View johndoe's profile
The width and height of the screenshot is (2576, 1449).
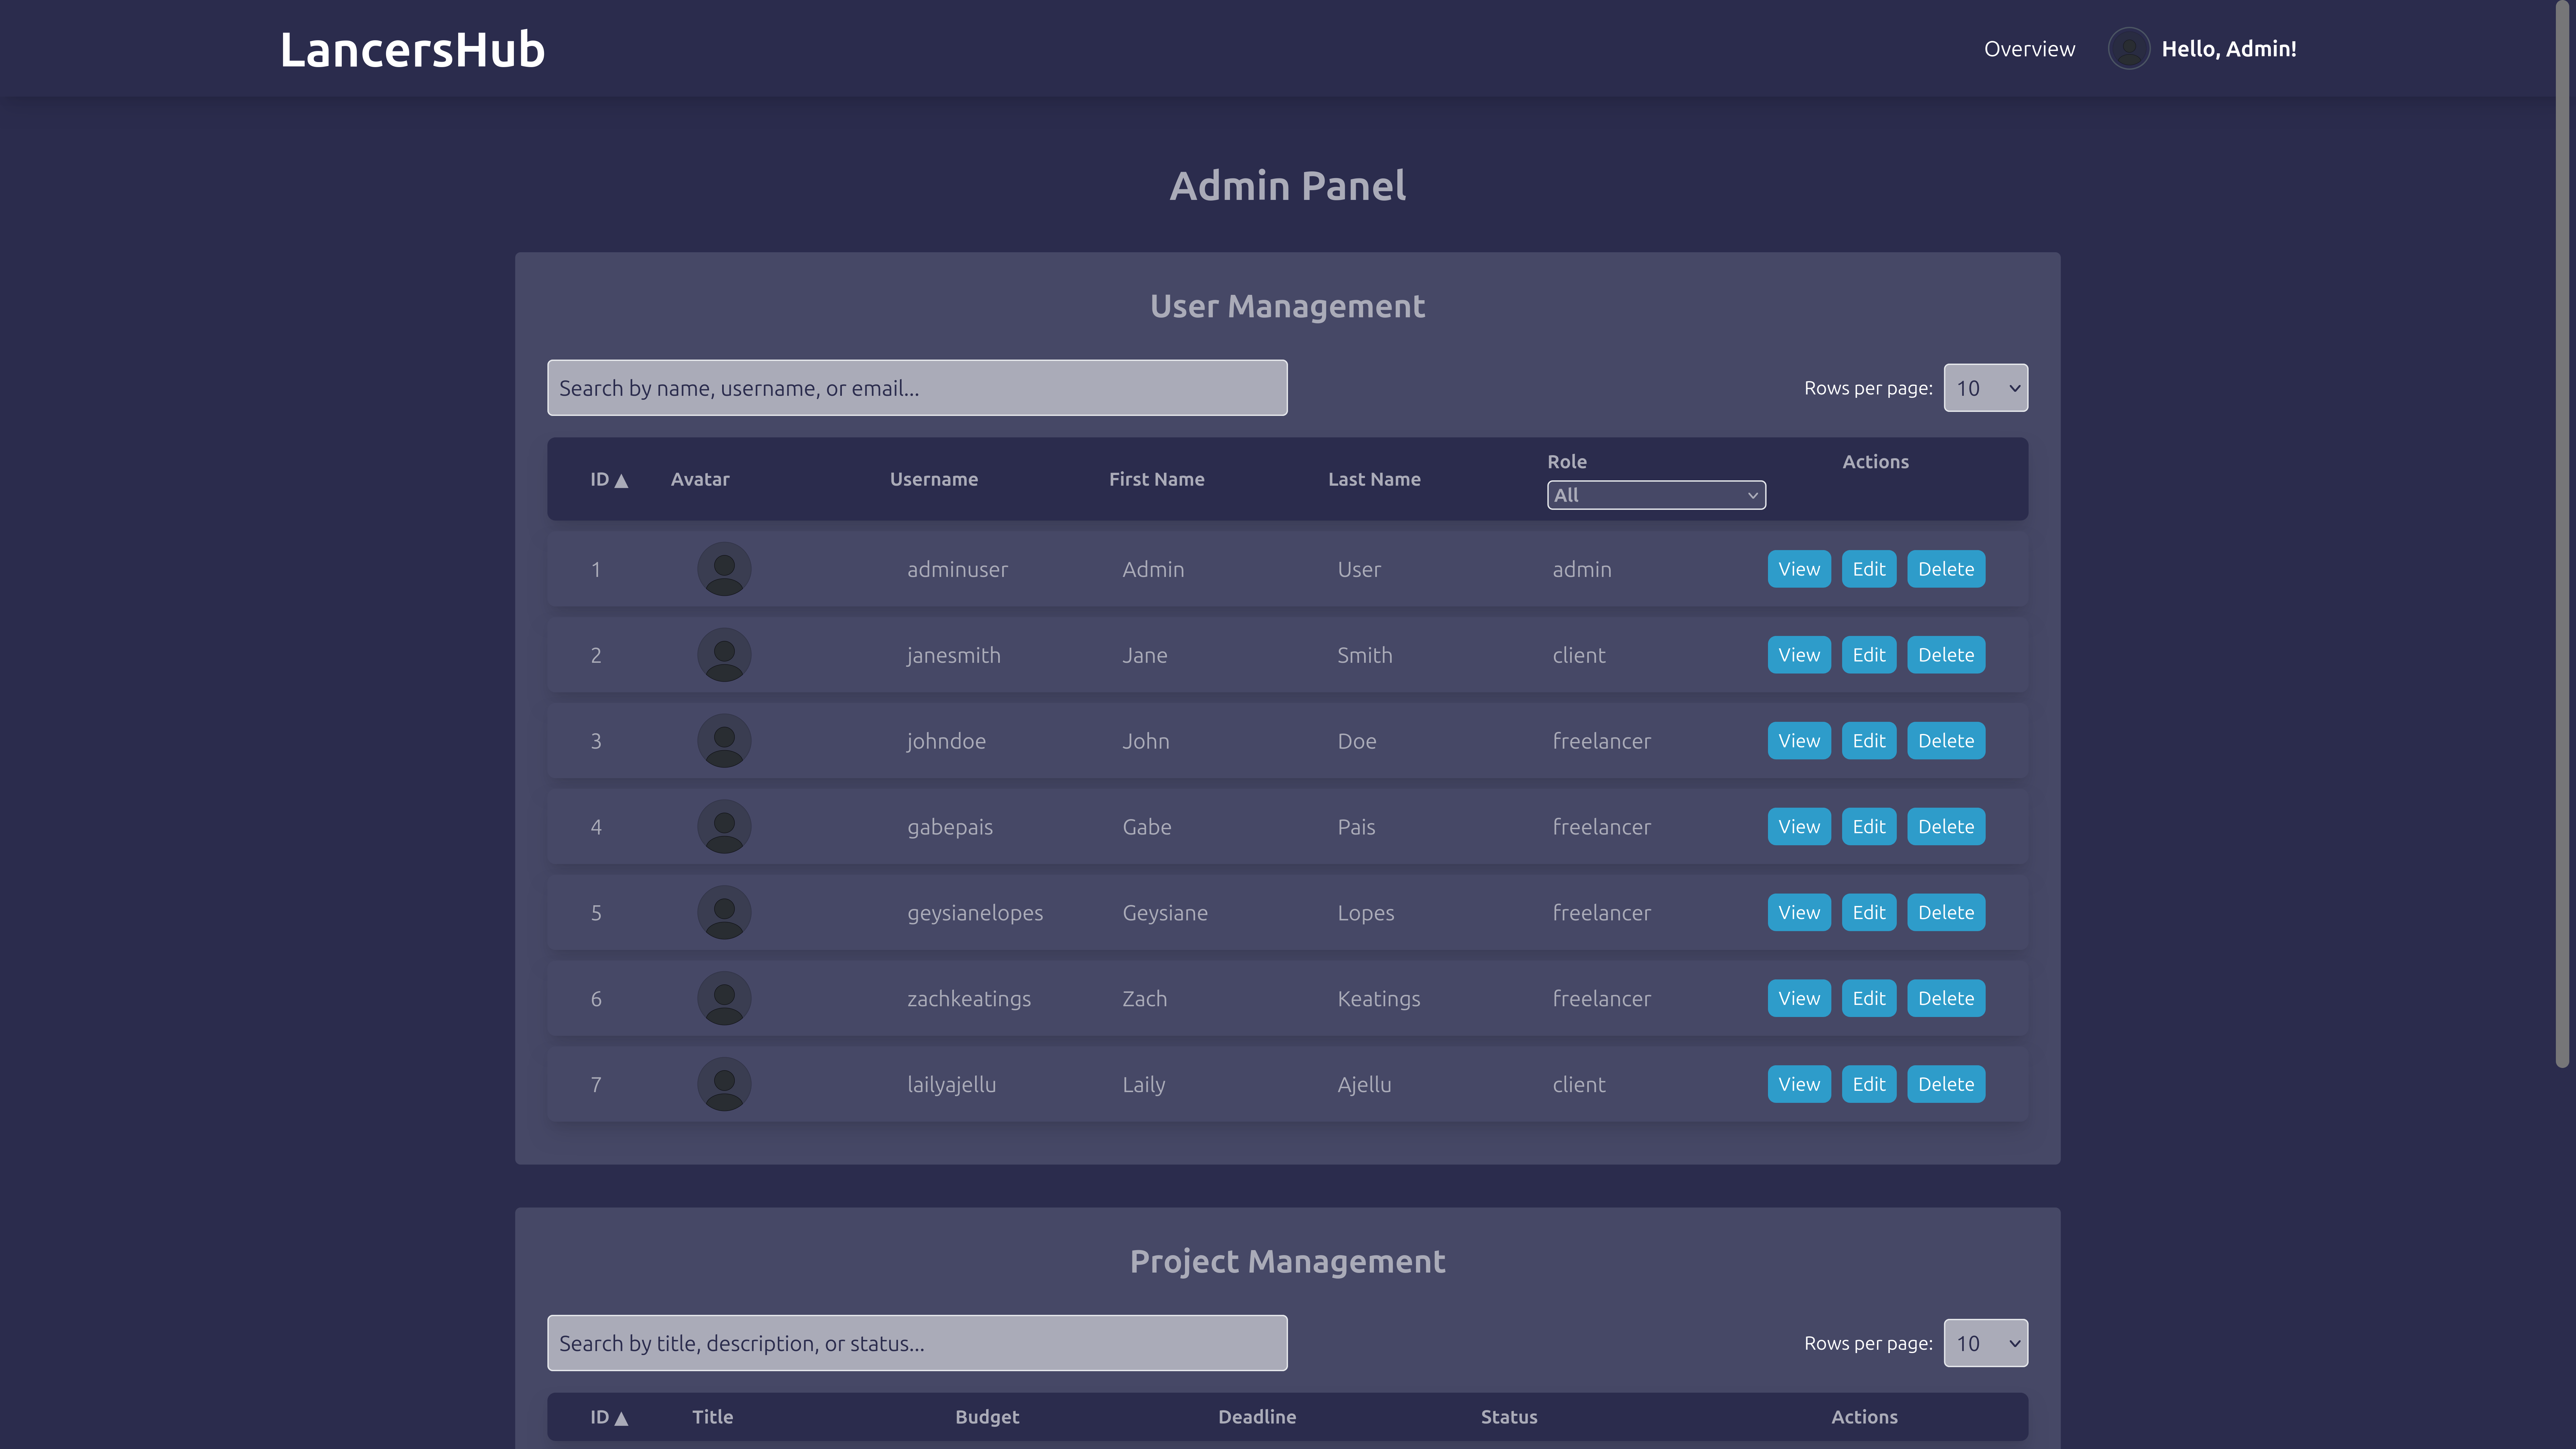pos(1799,741)
